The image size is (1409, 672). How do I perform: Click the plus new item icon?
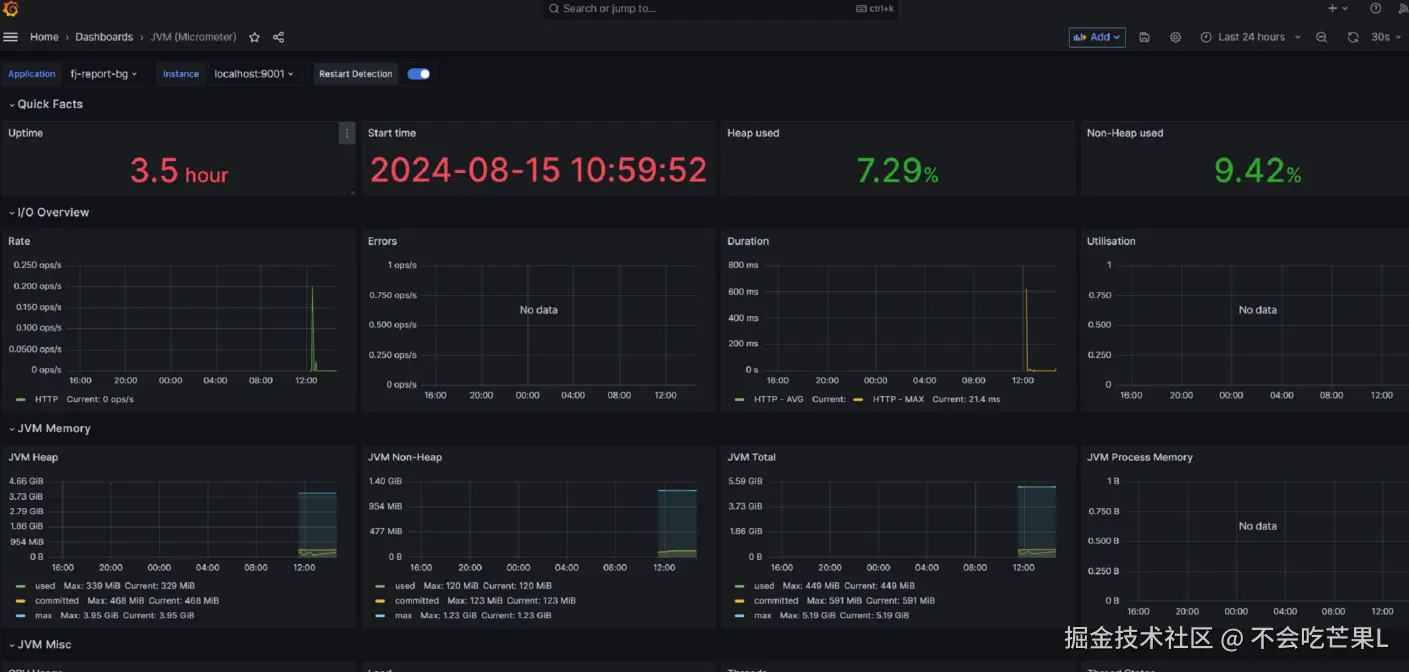coord(1337,8)
